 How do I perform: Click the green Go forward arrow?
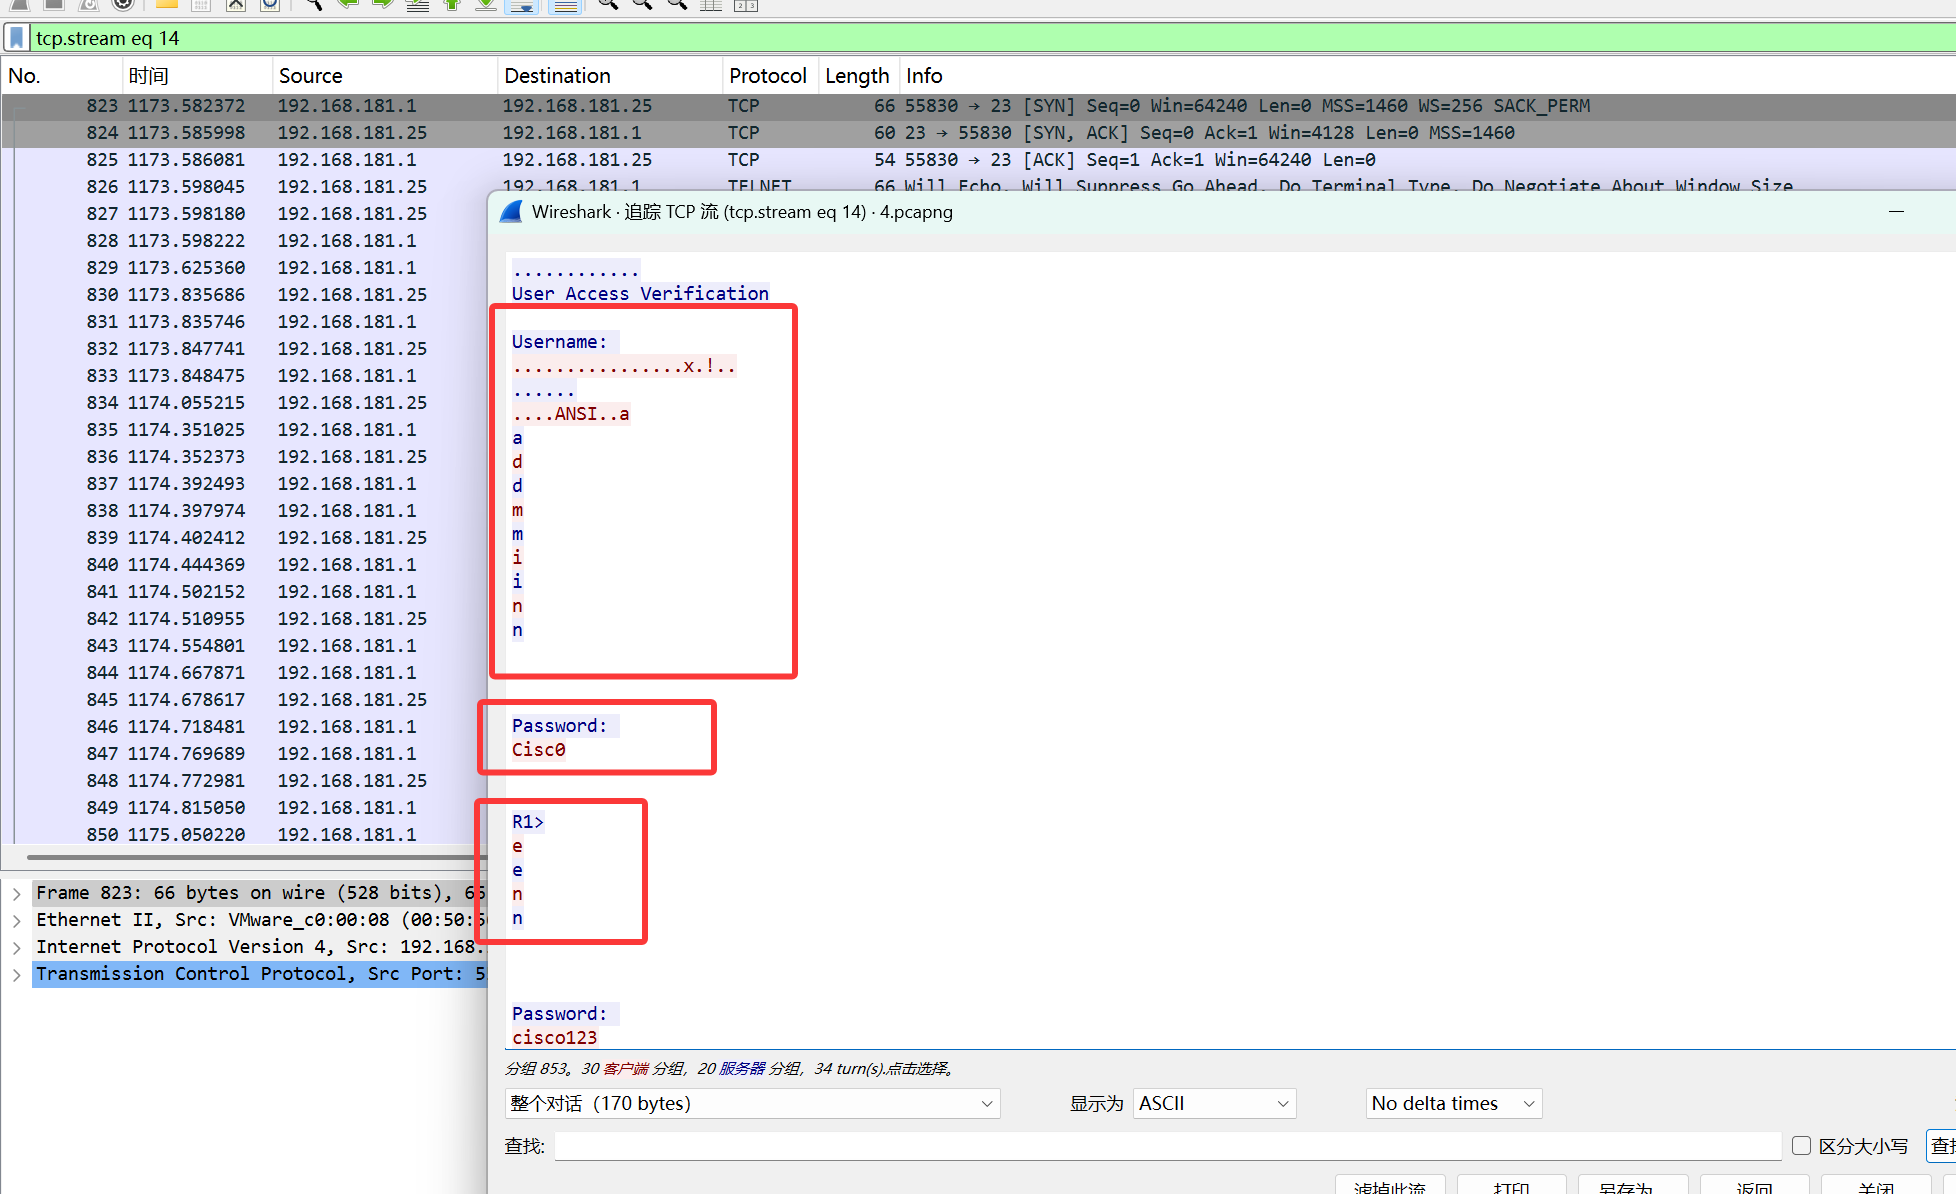(x=382, y=4)
